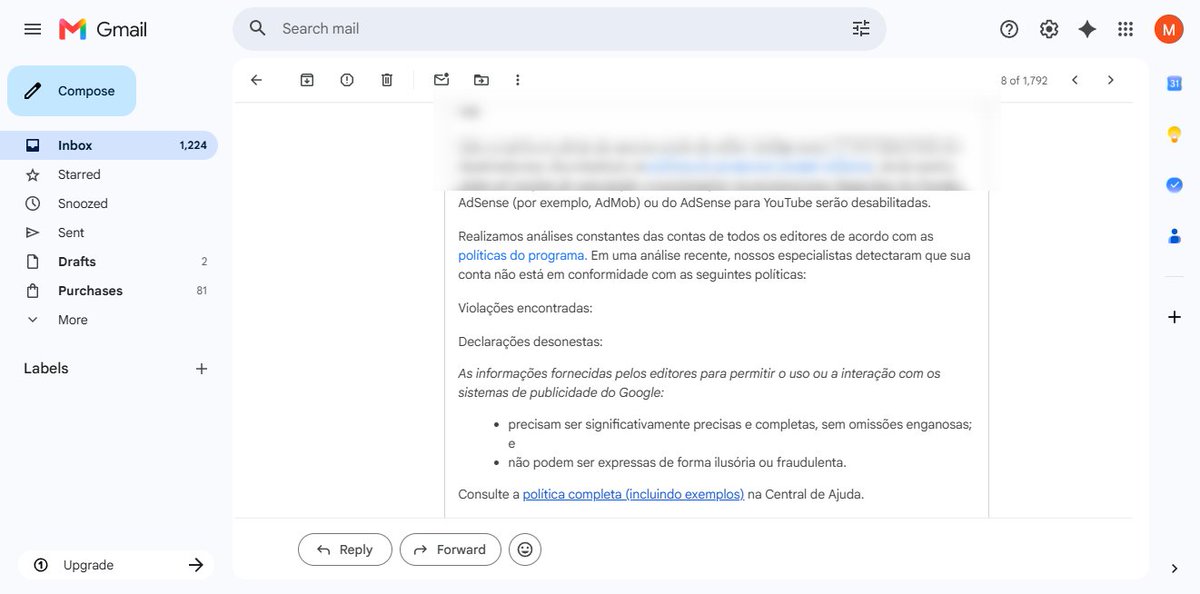Compose a new email
Image resolution: width=1200 pixels, height=594 pixels.
click(x=72, y=91)
